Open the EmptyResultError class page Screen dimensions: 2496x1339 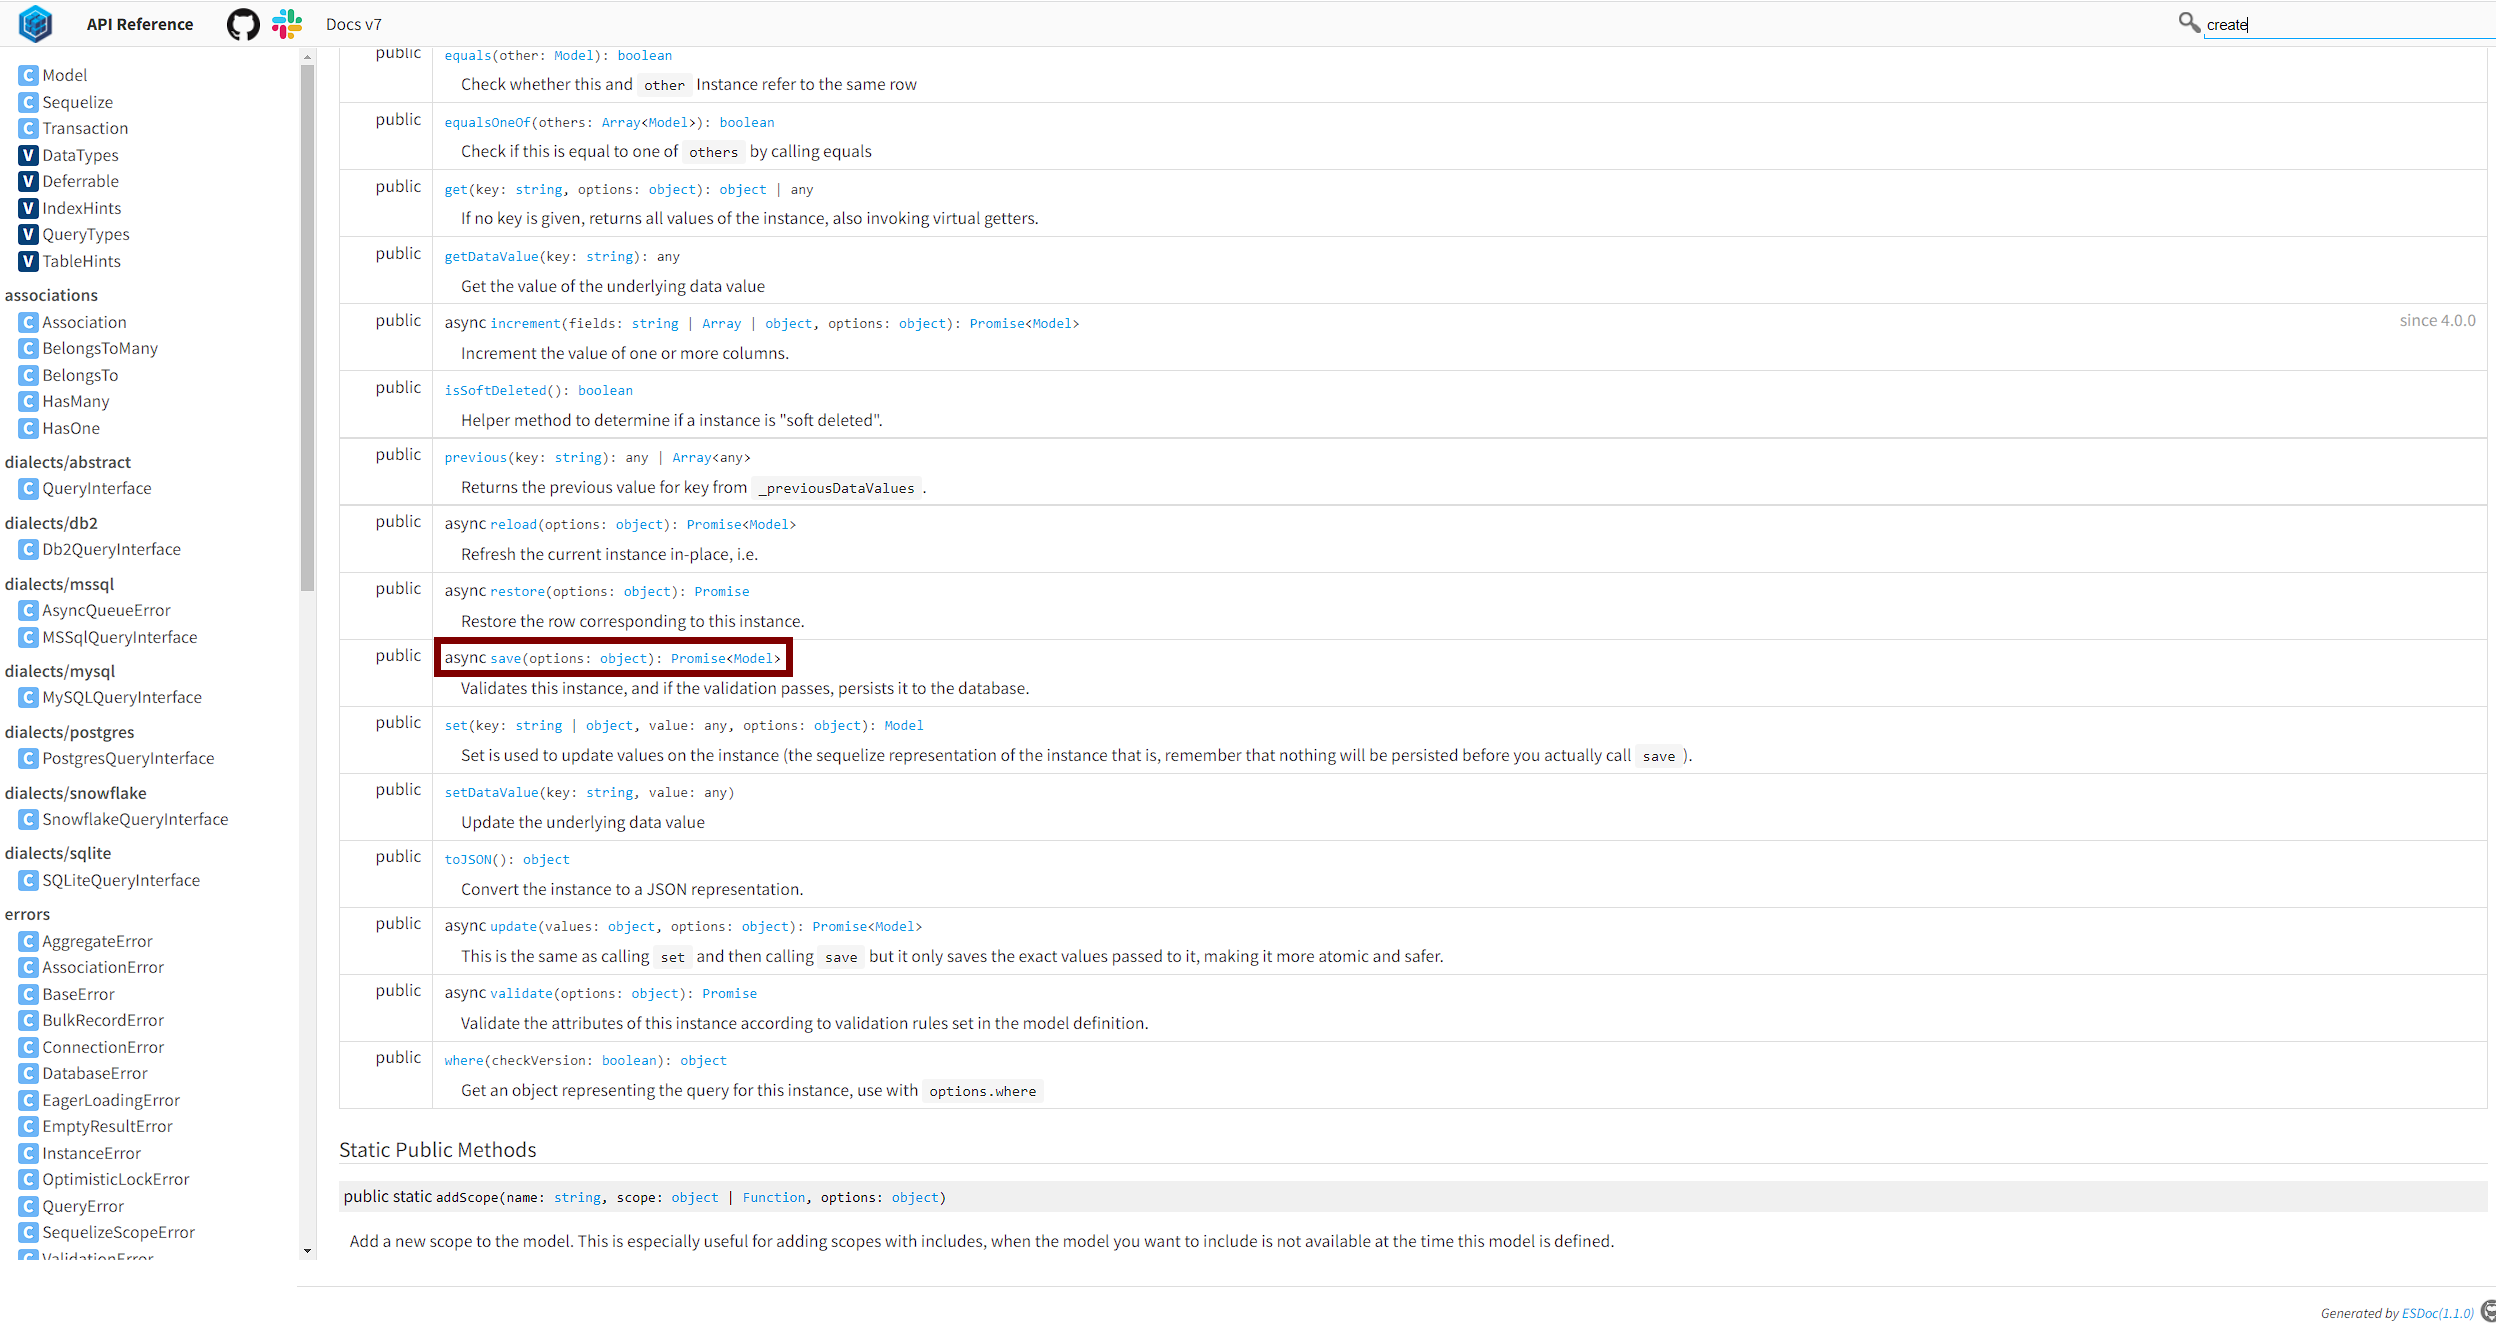click(107, 1126)
